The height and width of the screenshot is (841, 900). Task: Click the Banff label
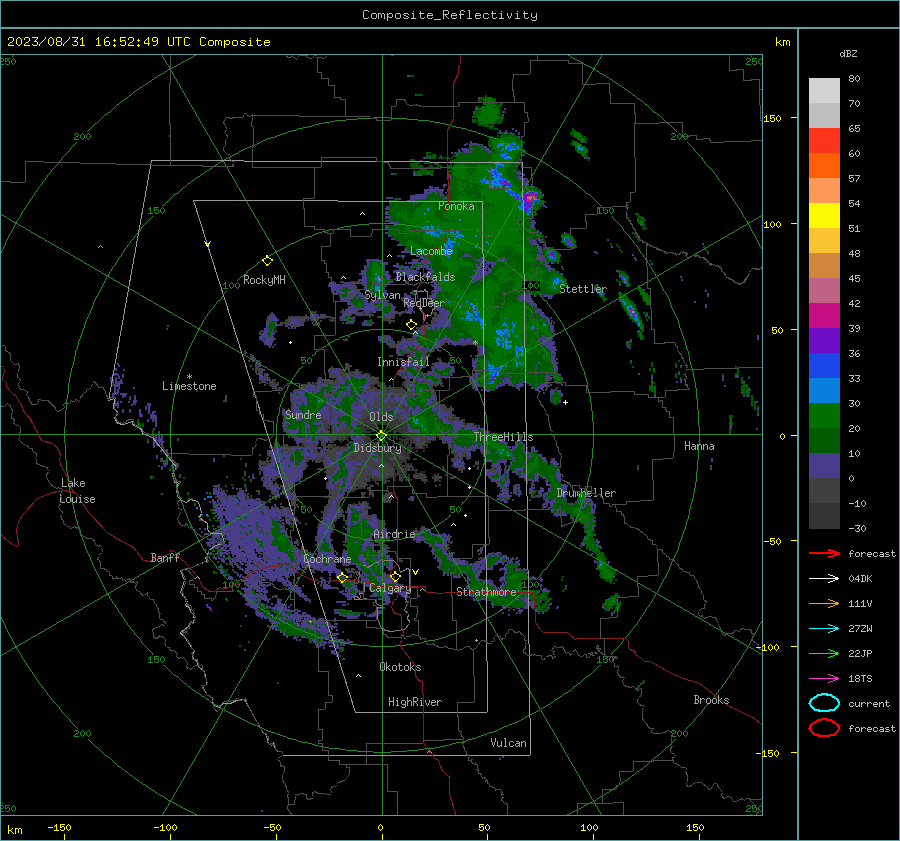(x=165, y=558)
